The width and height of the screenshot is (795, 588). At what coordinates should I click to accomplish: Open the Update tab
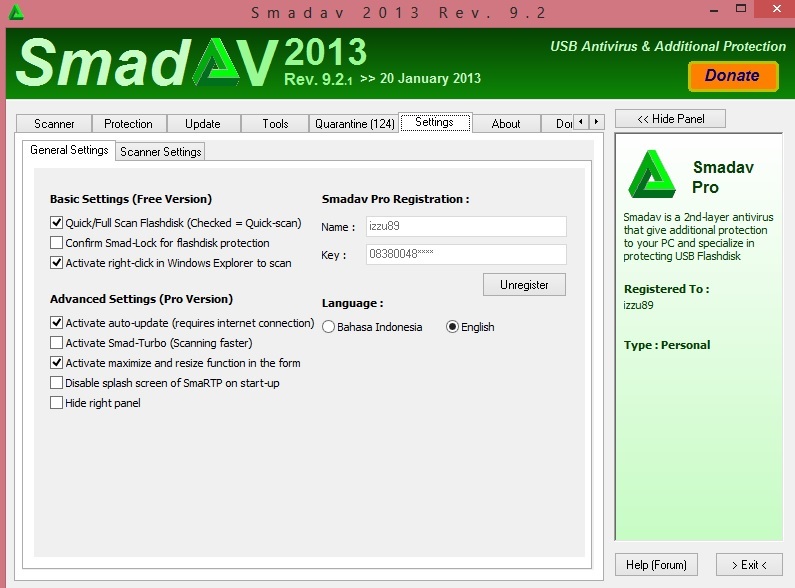(x=203, y=124)
